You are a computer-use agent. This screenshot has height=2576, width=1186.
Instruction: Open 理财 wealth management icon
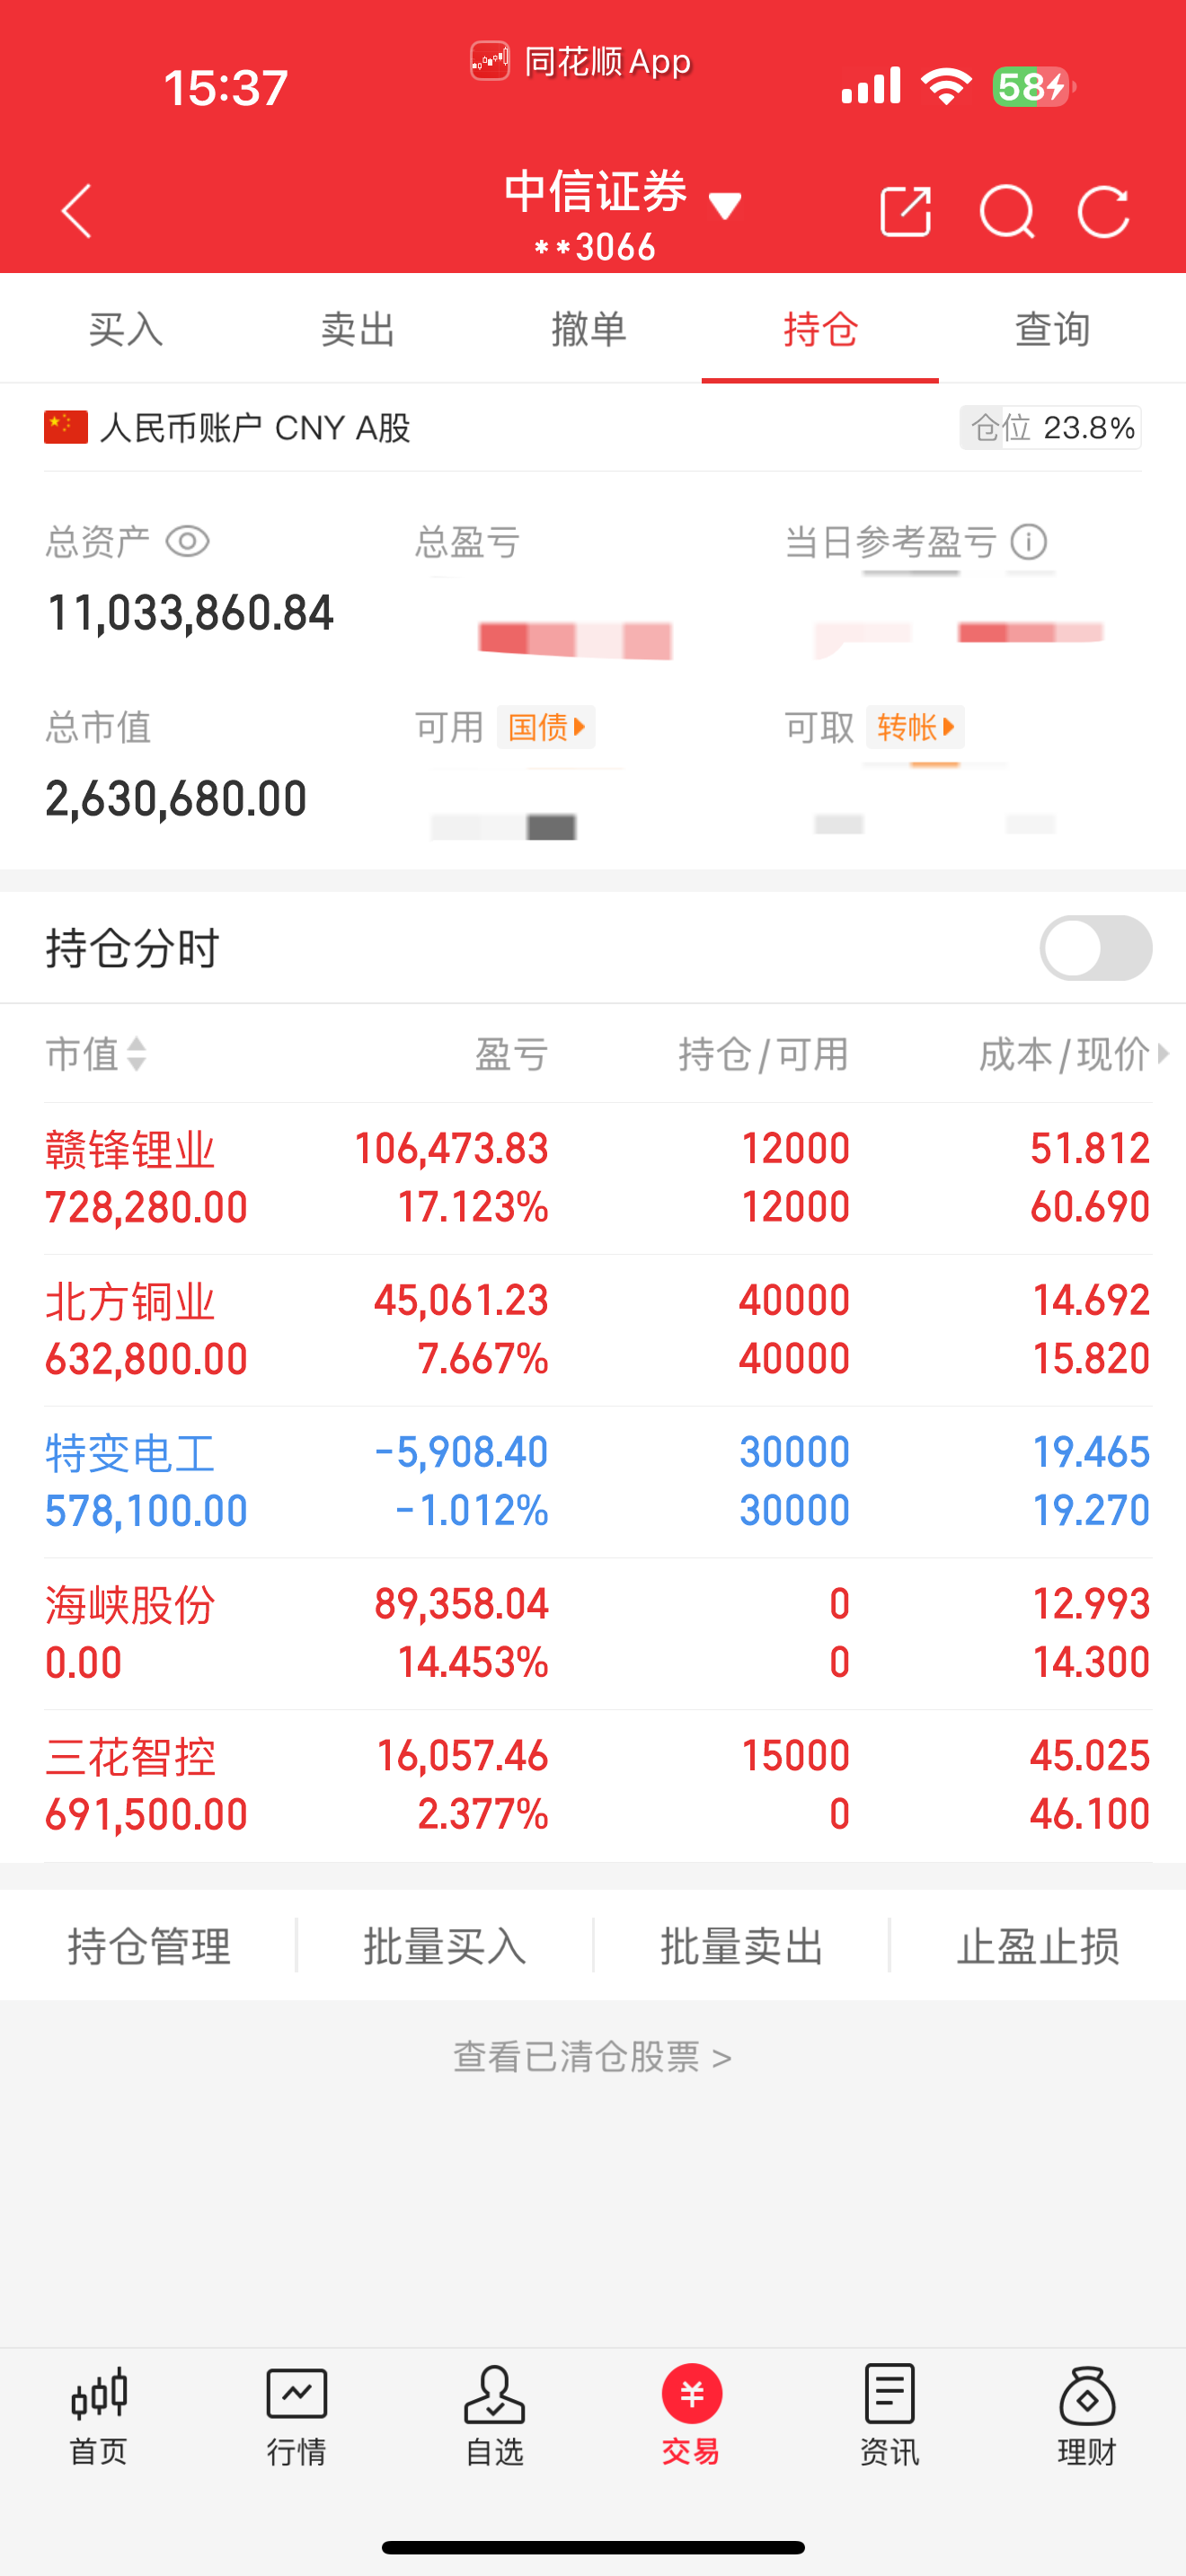[1086, 2414]
